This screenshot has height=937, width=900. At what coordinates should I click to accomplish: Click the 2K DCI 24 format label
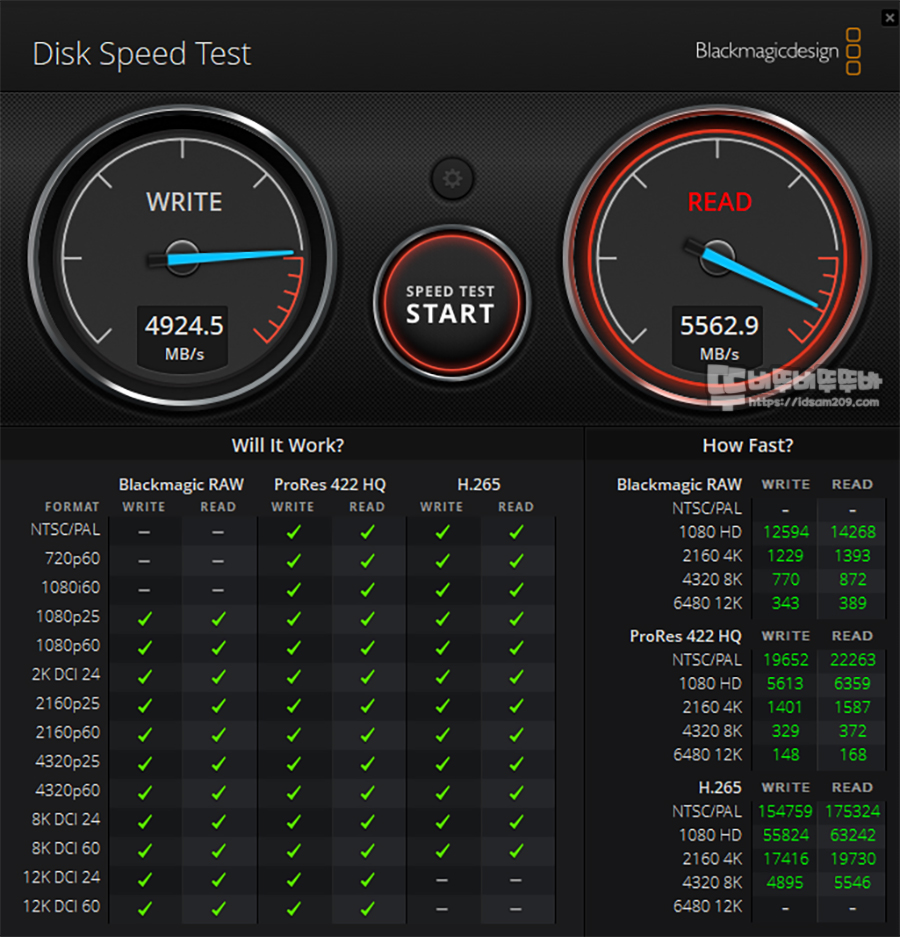click(66, 675)
